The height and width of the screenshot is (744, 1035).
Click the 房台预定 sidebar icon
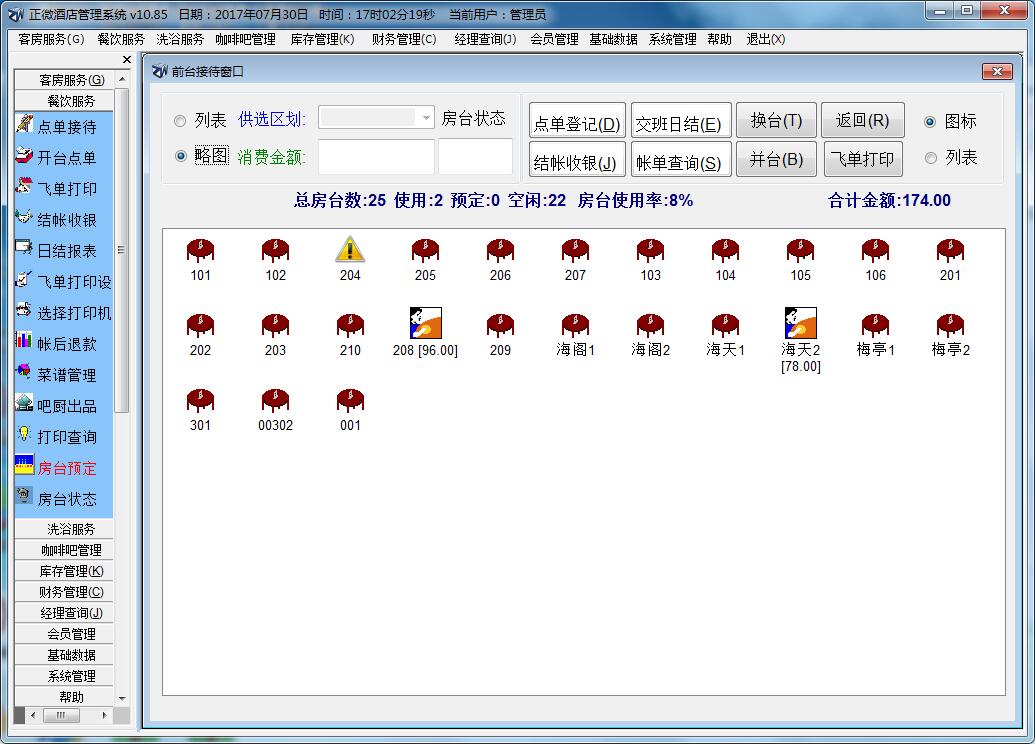click(25, 467)
